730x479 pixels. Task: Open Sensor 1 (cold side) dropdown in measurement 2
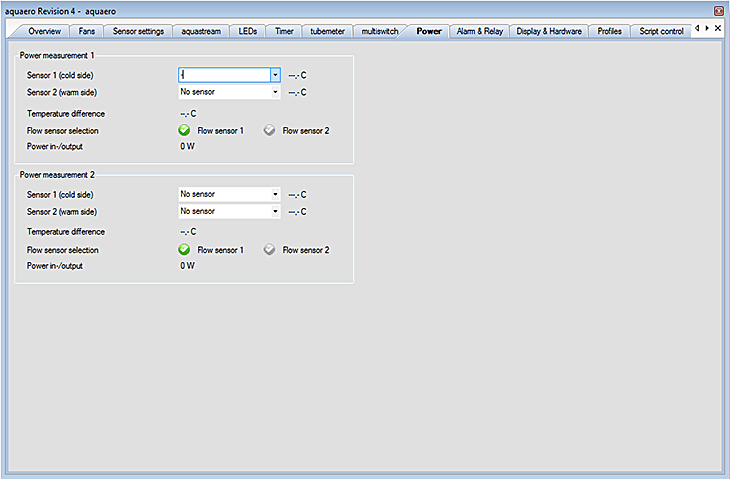coord(274,194)
